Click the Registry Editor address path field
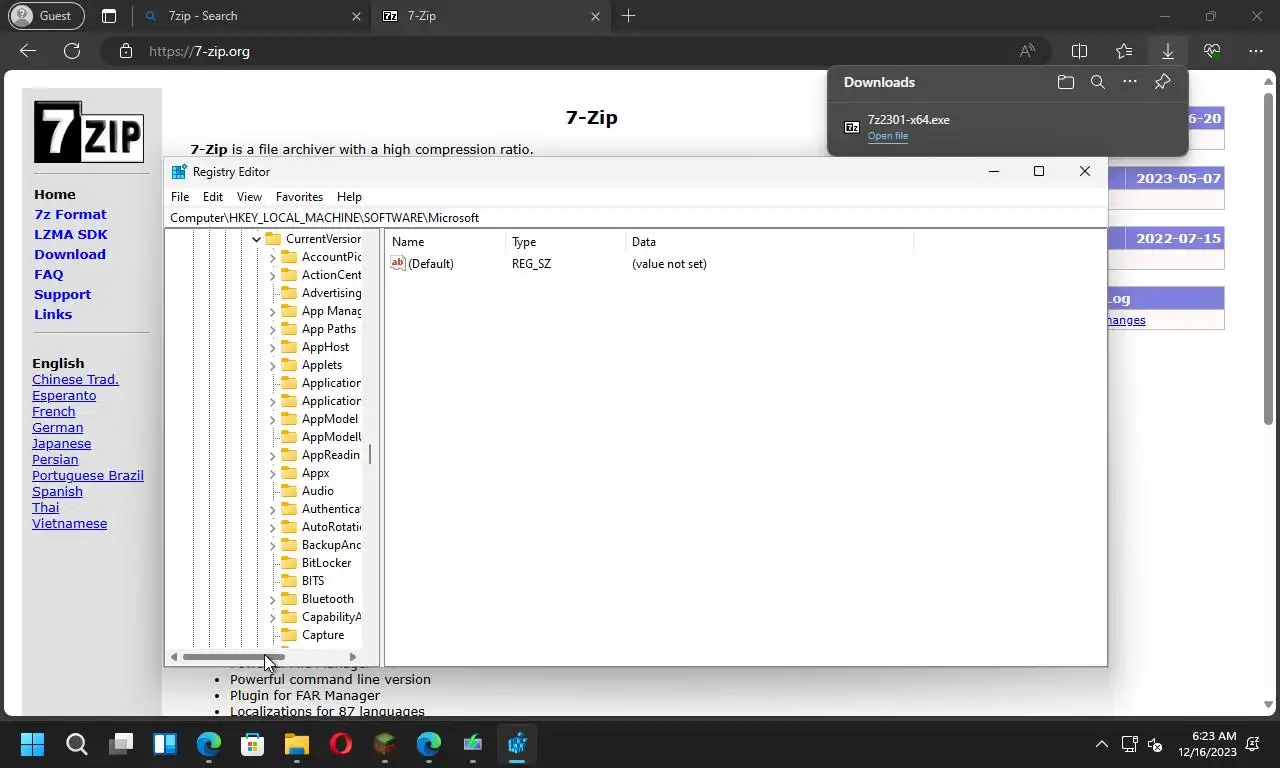Image resolution: width=1280 pixels, height=768 pixels. coord(636,217)
